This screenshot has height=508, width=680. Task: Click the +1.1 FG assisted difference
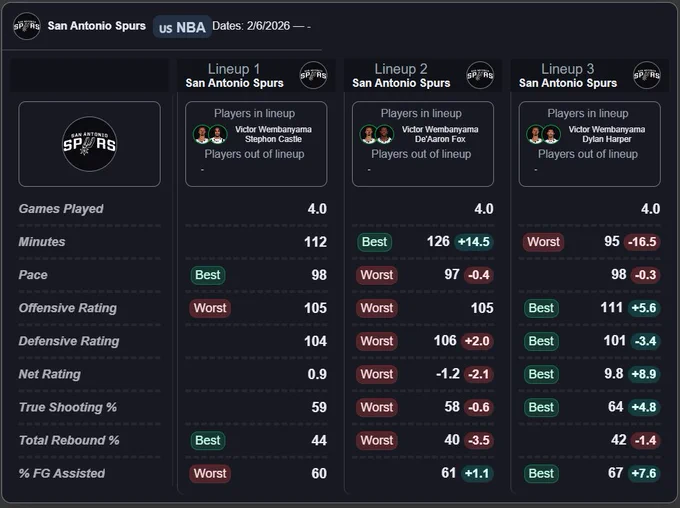coord(477,473)
